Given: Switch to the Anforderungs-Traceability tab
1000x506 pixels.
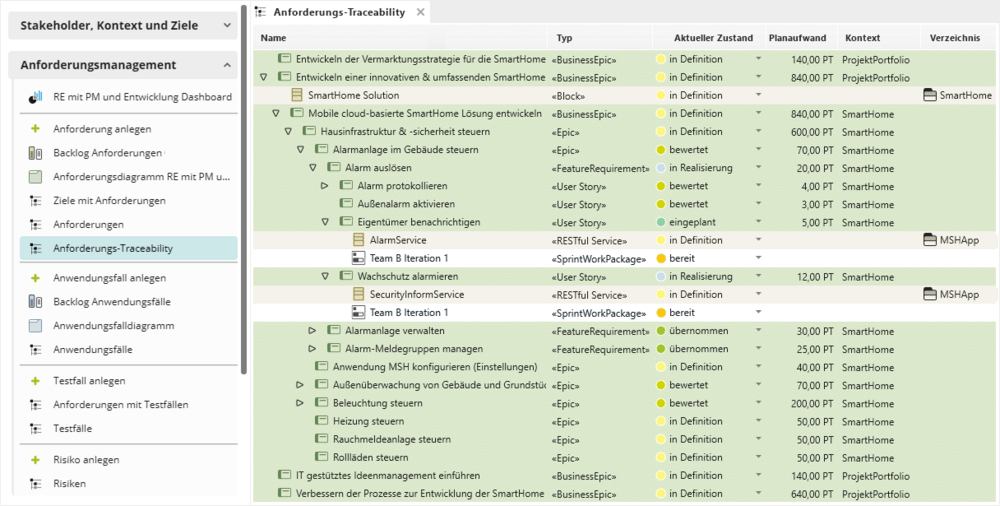Looking at the screenshot, I should 339,12.
